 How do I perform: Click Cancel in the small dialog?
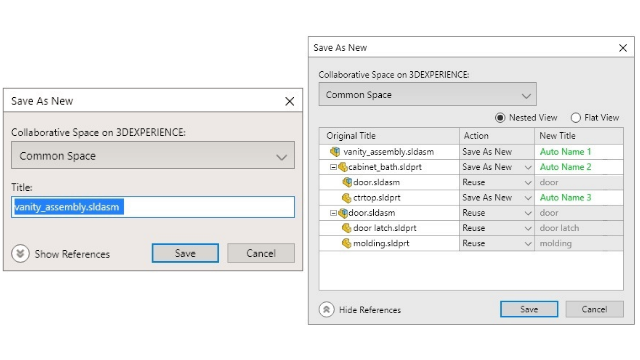tap(261, 253)
